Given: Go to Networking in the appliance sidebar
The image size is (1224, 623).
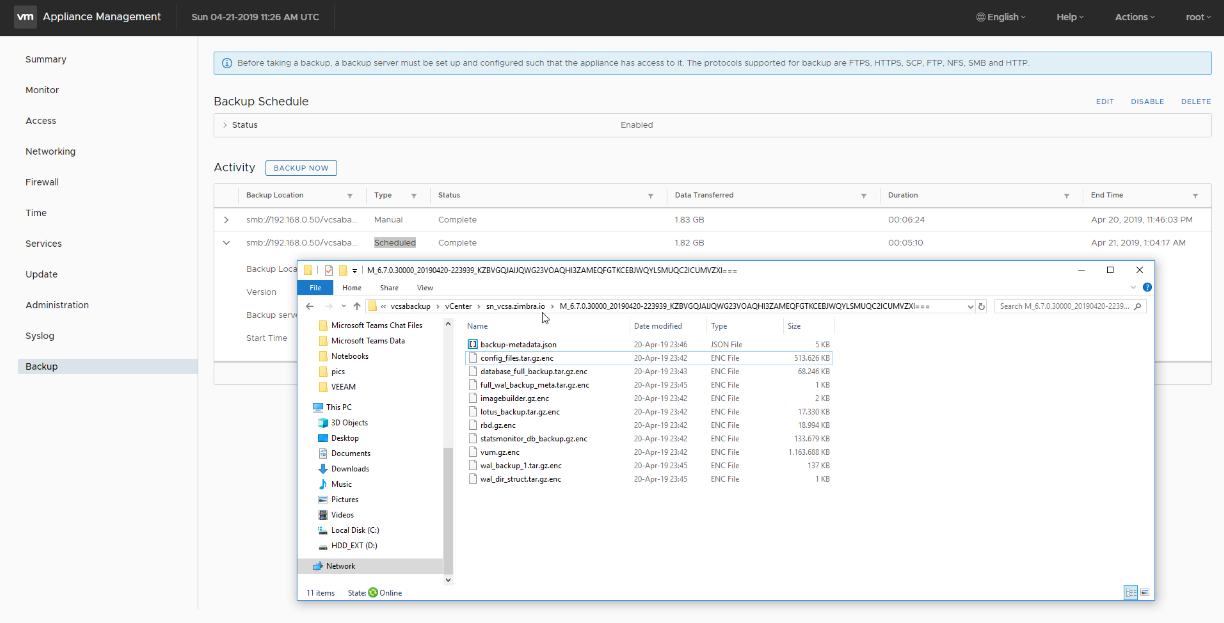Looking at the screenshot, I should point(51,151).
